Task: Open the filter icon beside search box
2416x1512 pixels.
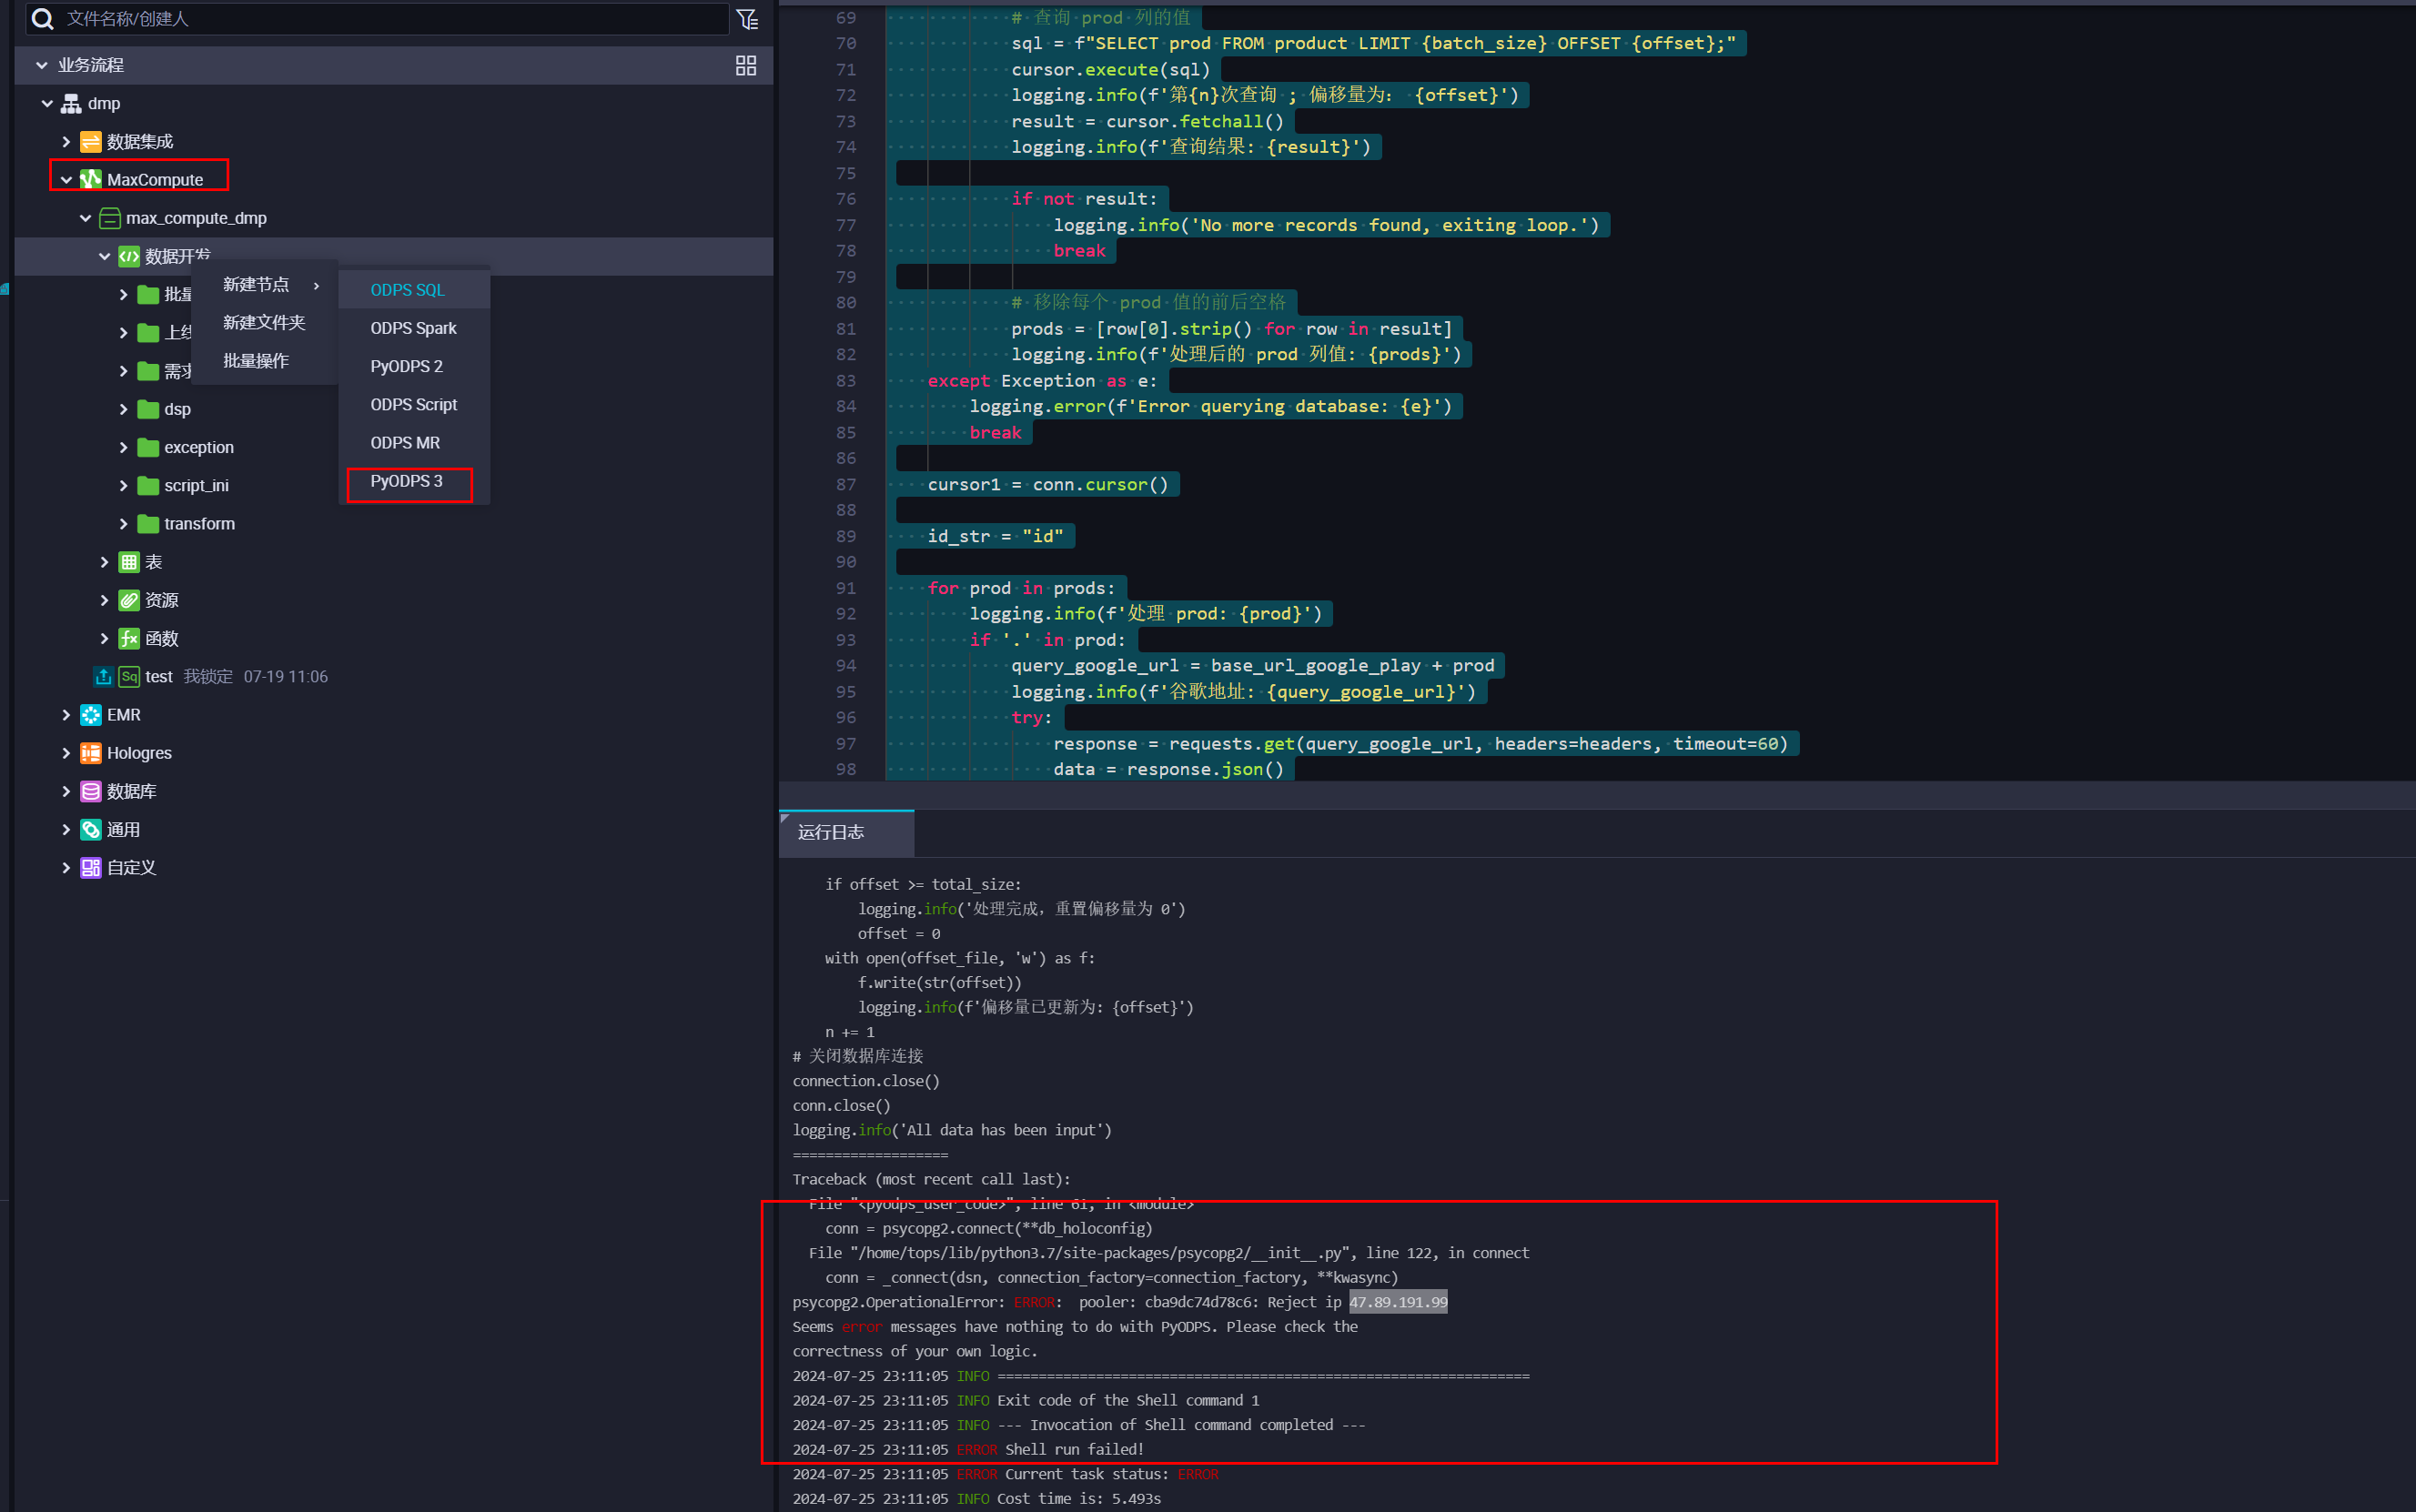Action: pos(747,19)
